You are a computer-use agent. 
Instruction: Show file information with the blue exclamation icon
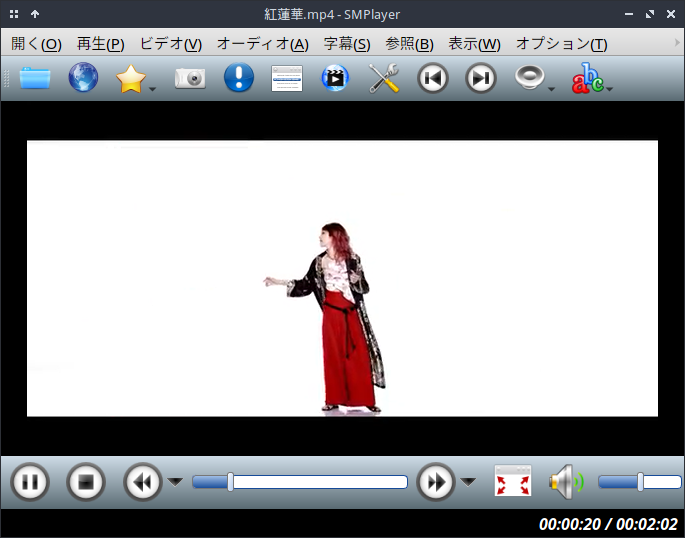tap(239, 77)
